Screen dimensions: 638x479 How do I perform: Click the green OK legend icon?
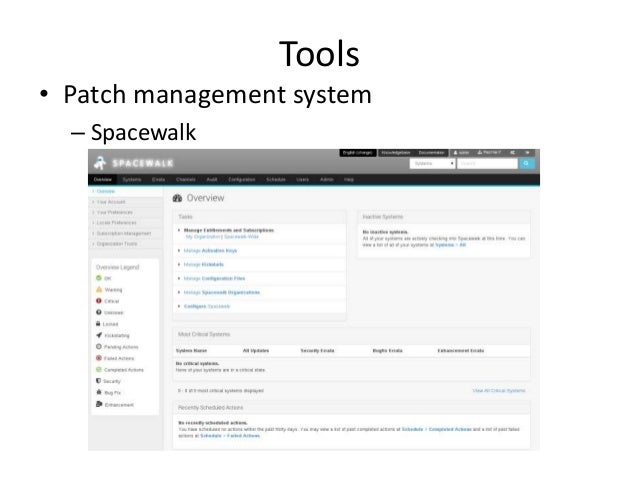pos(98,278)
